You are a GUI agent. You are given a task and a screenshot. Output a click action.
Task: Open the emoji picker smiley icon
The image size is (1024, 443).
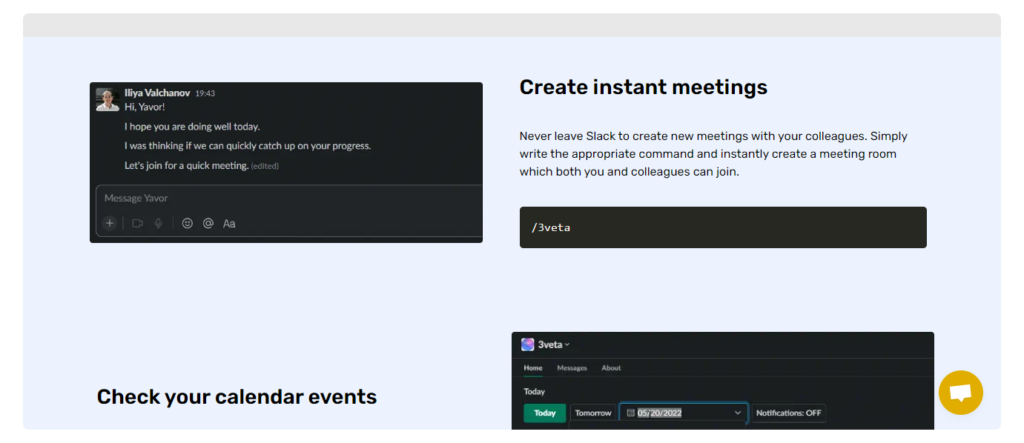(x=187, y=223)
